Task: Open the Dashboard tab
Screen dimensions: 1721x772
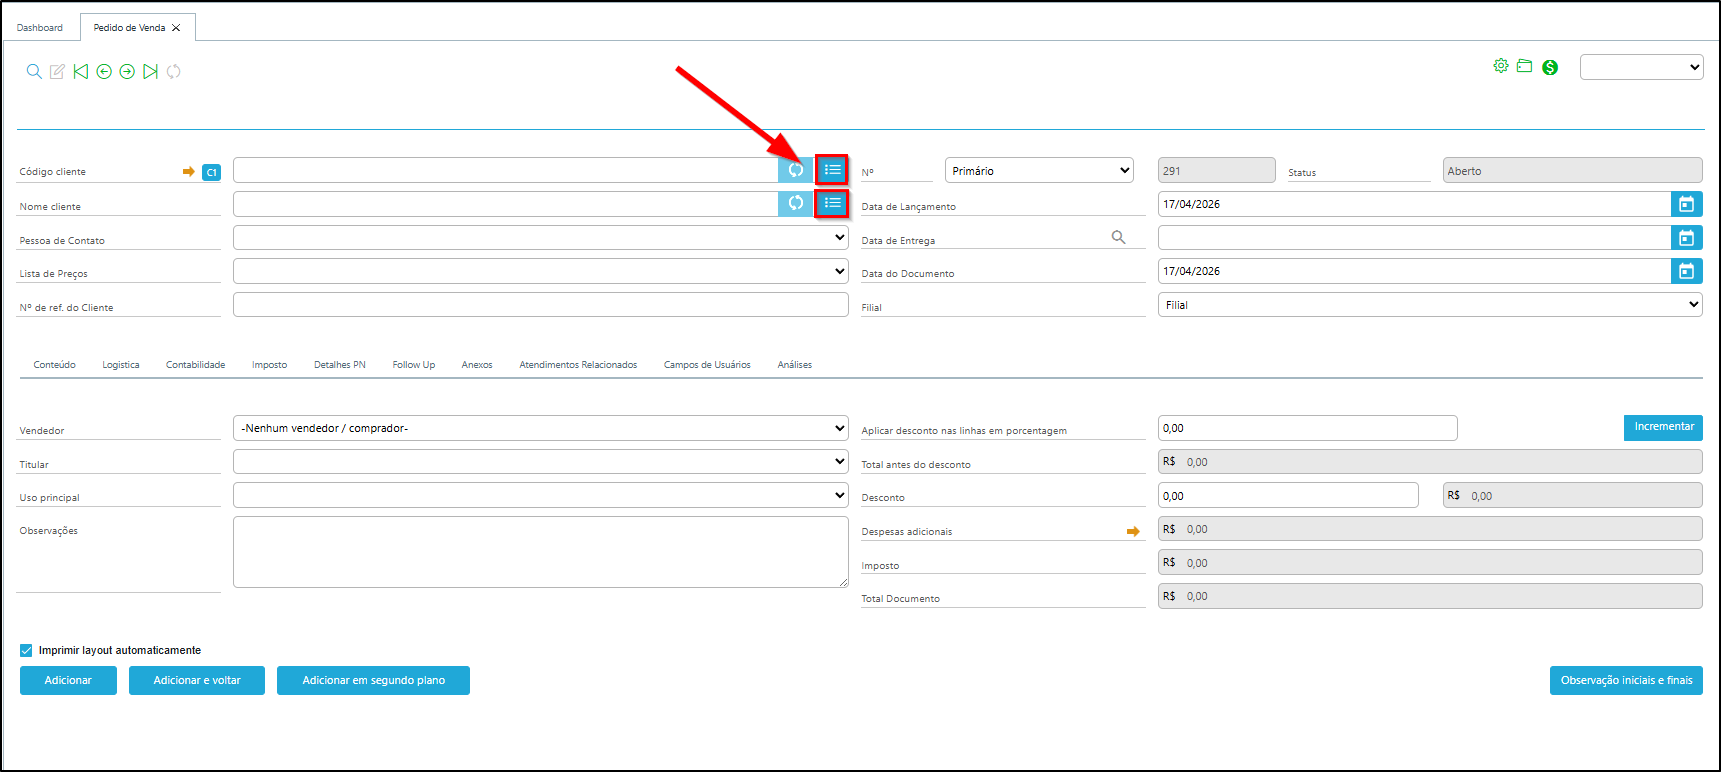Action: 40,28
